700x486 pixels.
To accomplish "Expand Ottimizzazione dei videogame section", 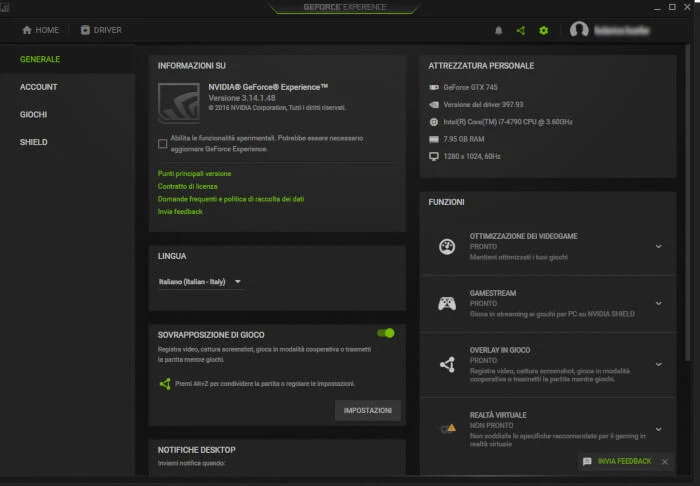I will coord(658,246).
